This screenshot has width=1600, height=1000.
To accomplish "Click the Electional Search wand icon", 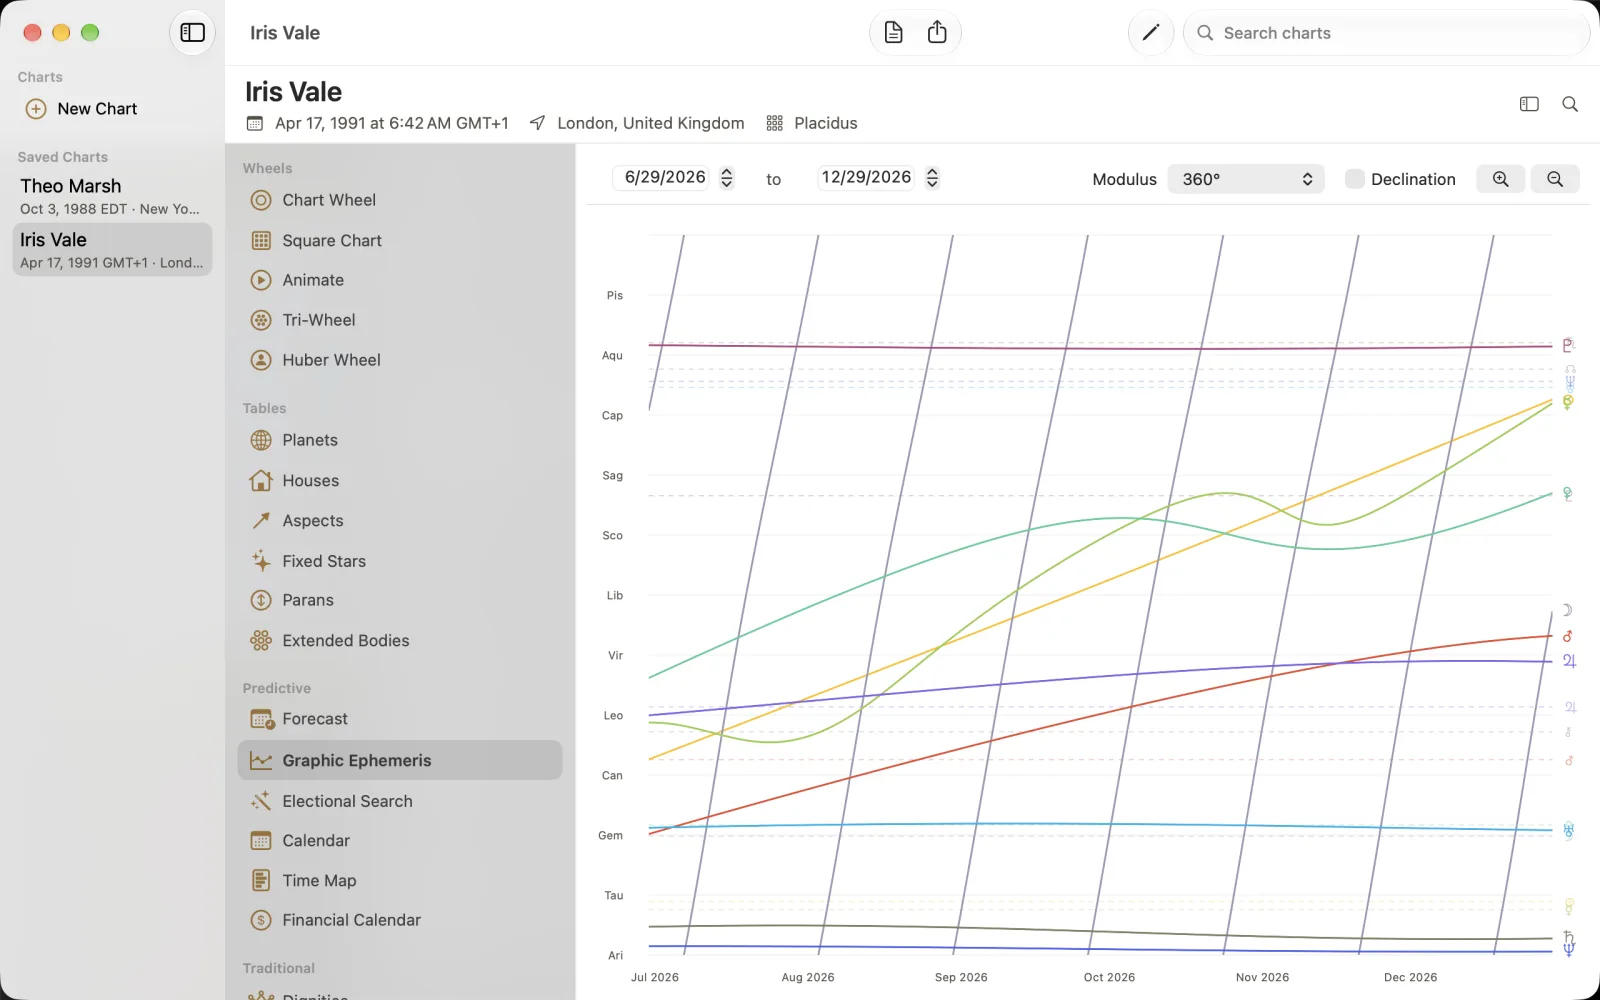I will pos(261,801).
